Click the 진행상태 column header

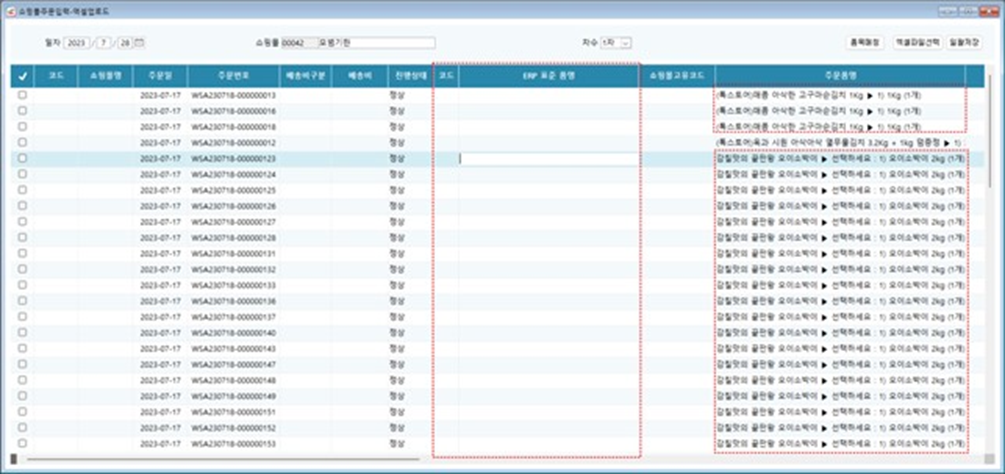coord(410,76)
